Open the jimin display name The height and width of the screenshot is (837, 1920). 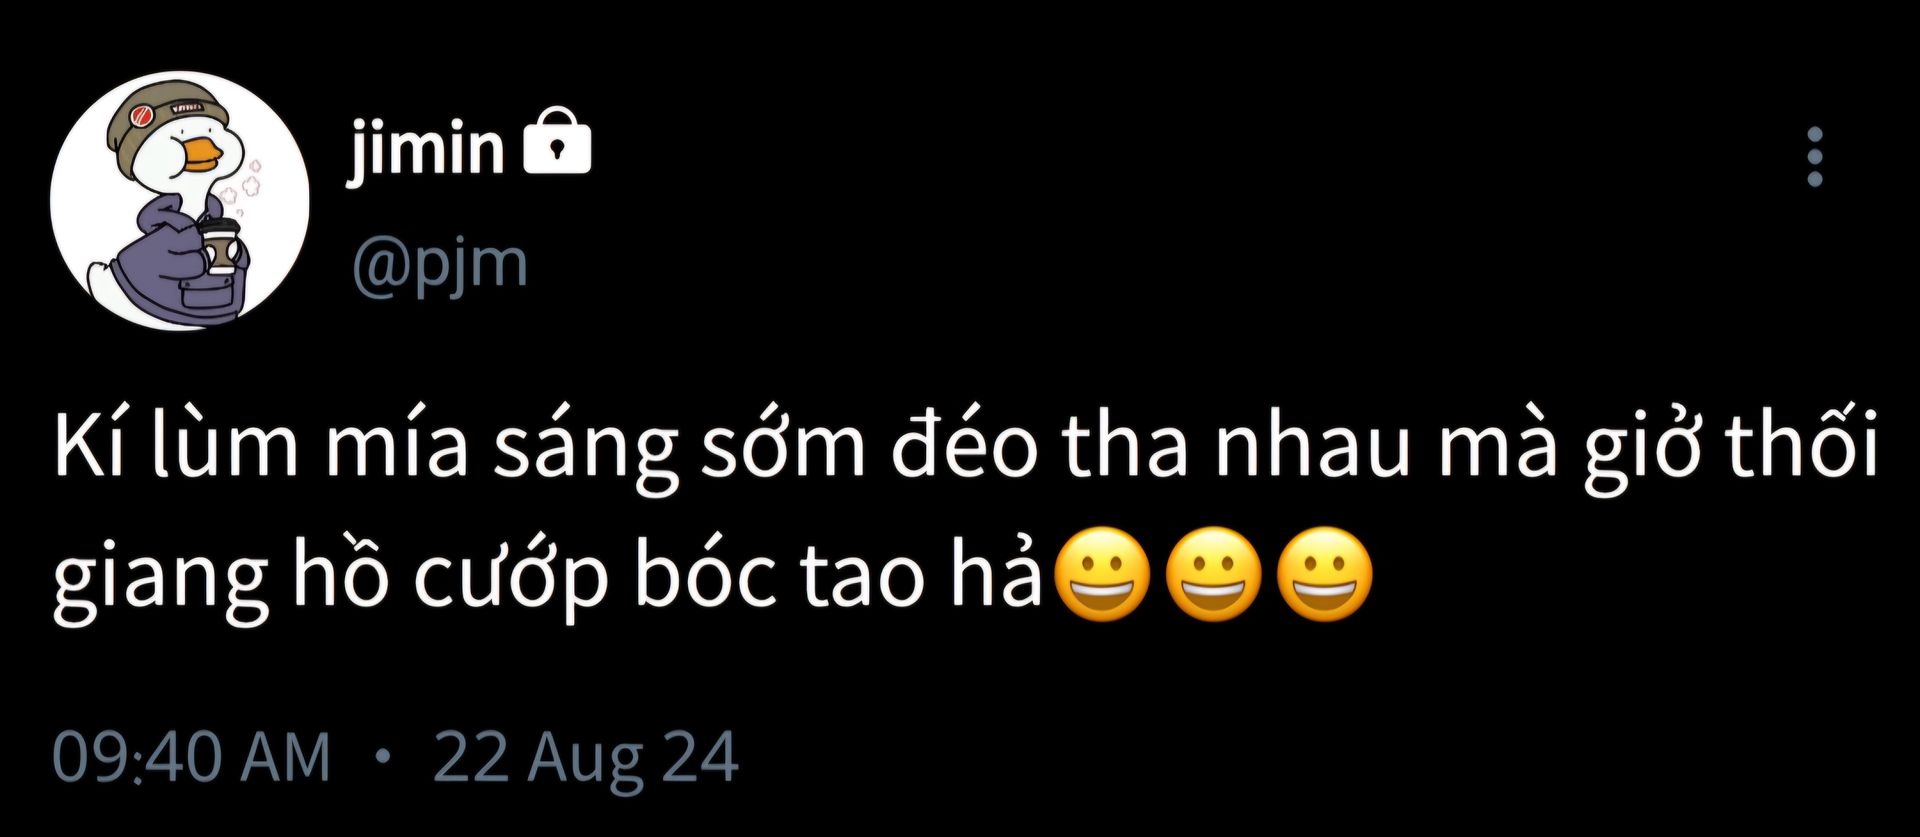pyautogui.click(x=425, y=150)
